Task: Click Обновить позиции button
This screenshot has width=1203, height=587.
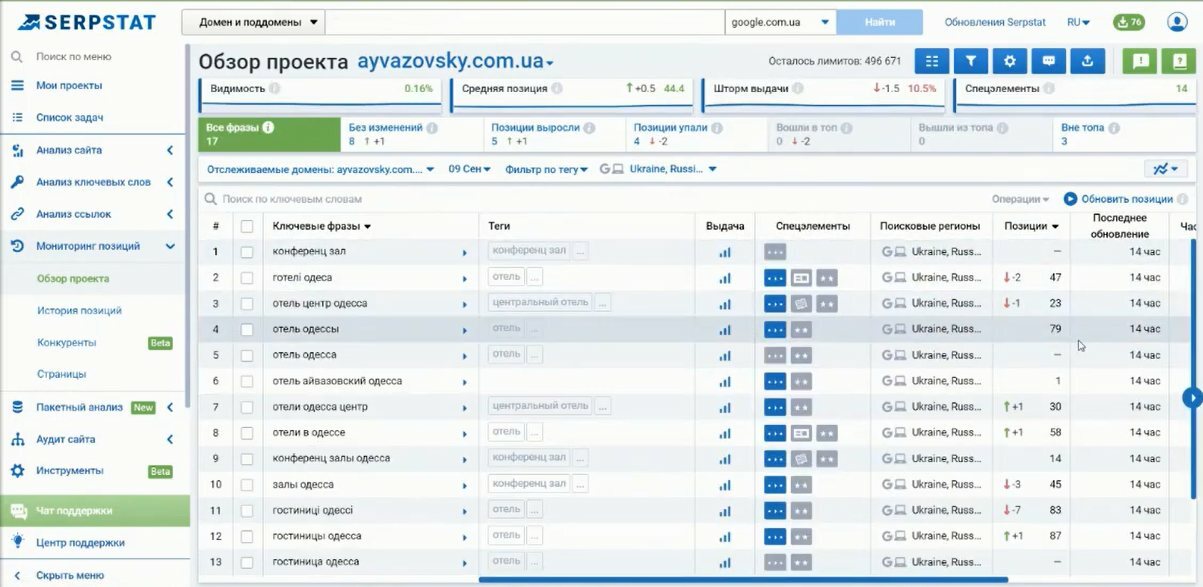Action: pos(1118,199)
